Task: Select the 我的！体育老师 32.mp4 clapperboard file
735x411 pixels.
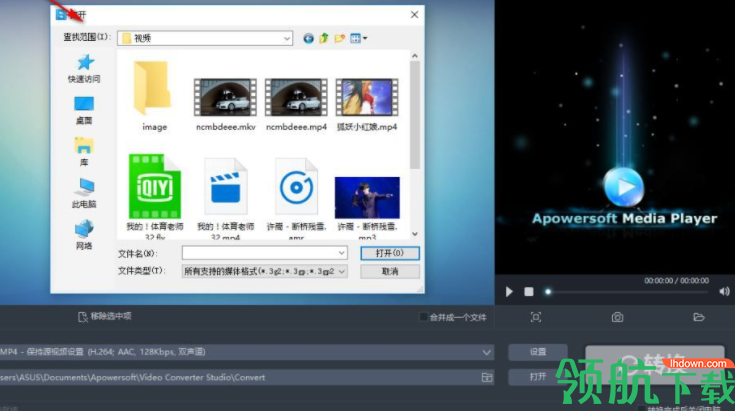Action: pos(225,186)
